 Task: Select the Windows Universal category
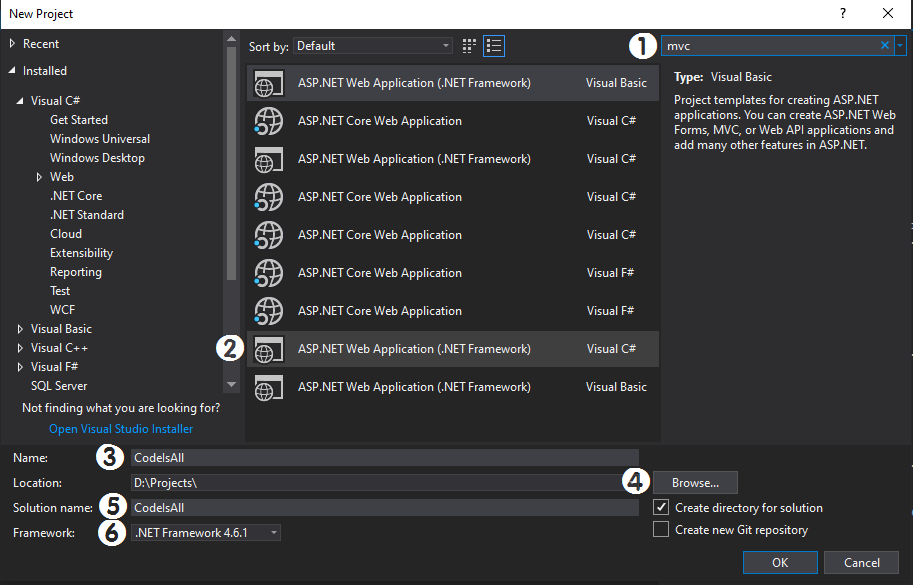pos(100,139)
